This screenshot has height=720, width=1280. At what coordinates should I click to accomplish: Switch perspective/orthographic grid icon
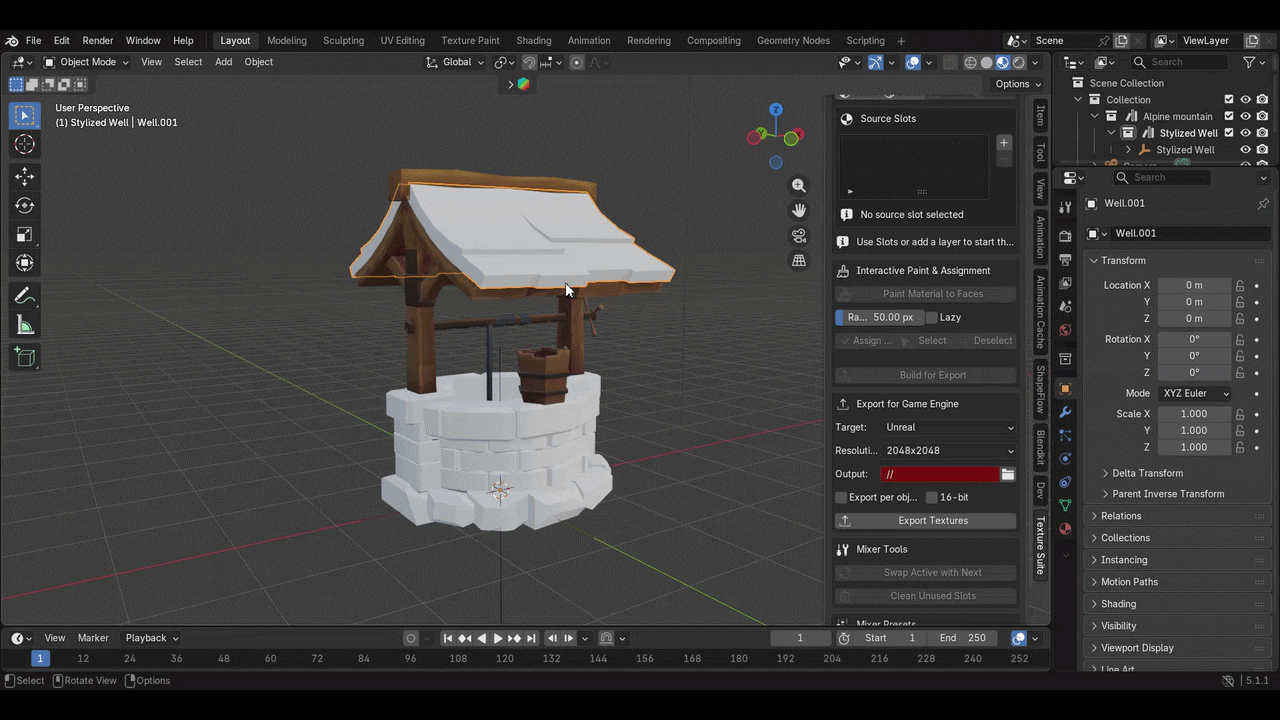click(x=799, y=261)
